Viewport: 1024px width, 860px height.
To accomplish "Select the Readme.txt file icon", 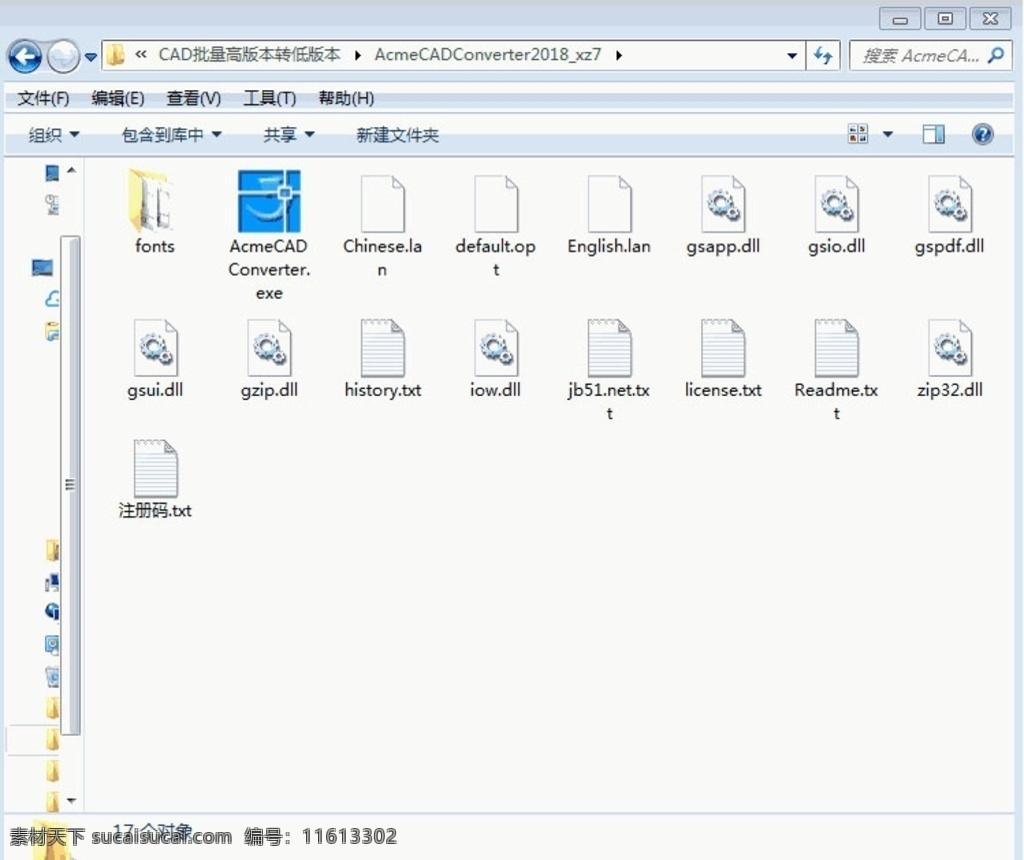I will (x=837, y=348).
